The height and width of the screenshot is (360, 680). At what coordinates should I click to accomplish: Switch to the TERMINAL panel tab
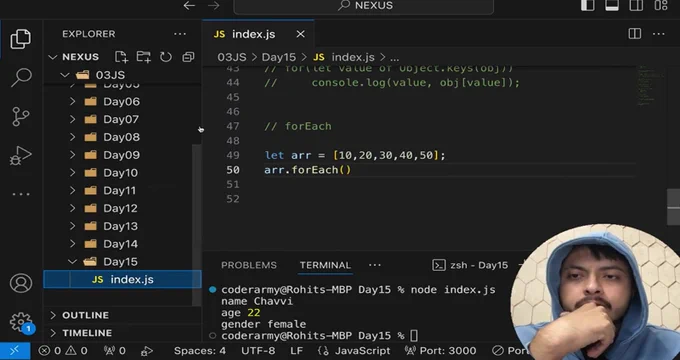325,265
